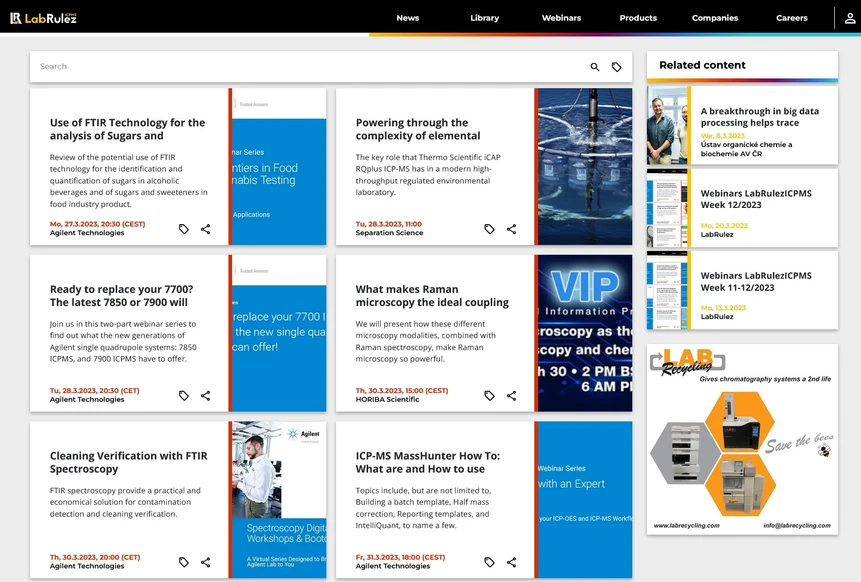Click 'Fr, 31.3.2023, 18:00 (CEST)' date
The width and height of the screenshot is (861, 582).
[400, 557]
